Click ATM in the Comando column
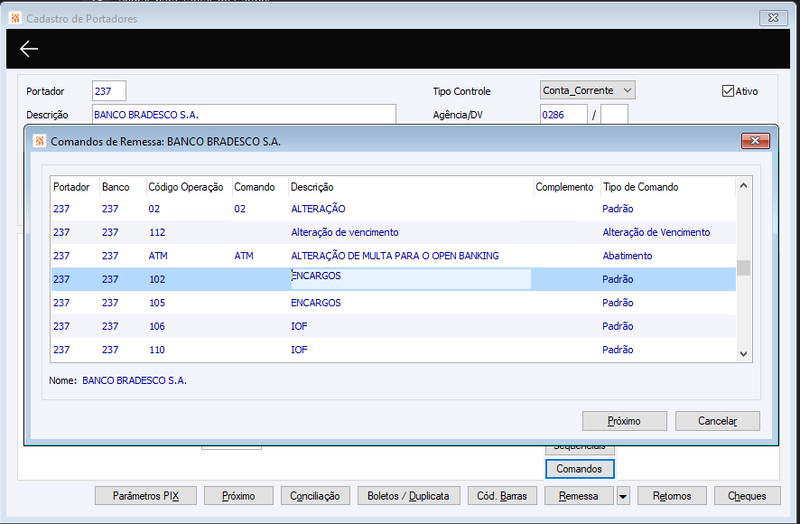The image size is (800, 524). [244, 256]
